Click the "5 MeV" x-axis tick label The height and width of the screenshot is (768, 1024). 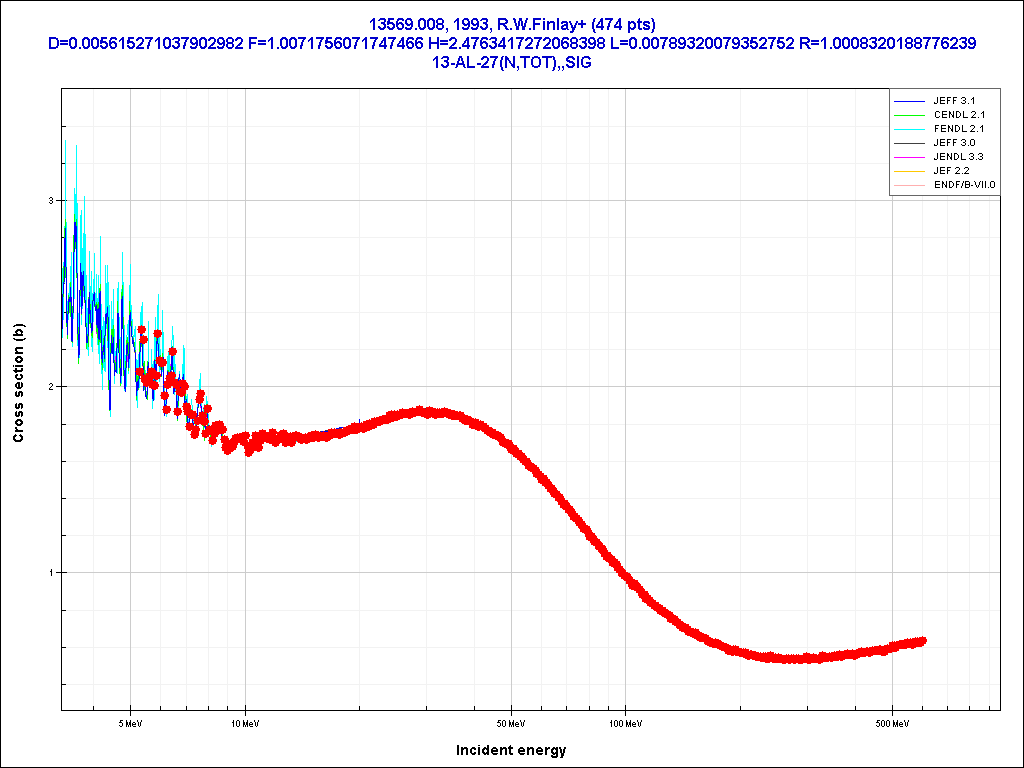point(131,722)
